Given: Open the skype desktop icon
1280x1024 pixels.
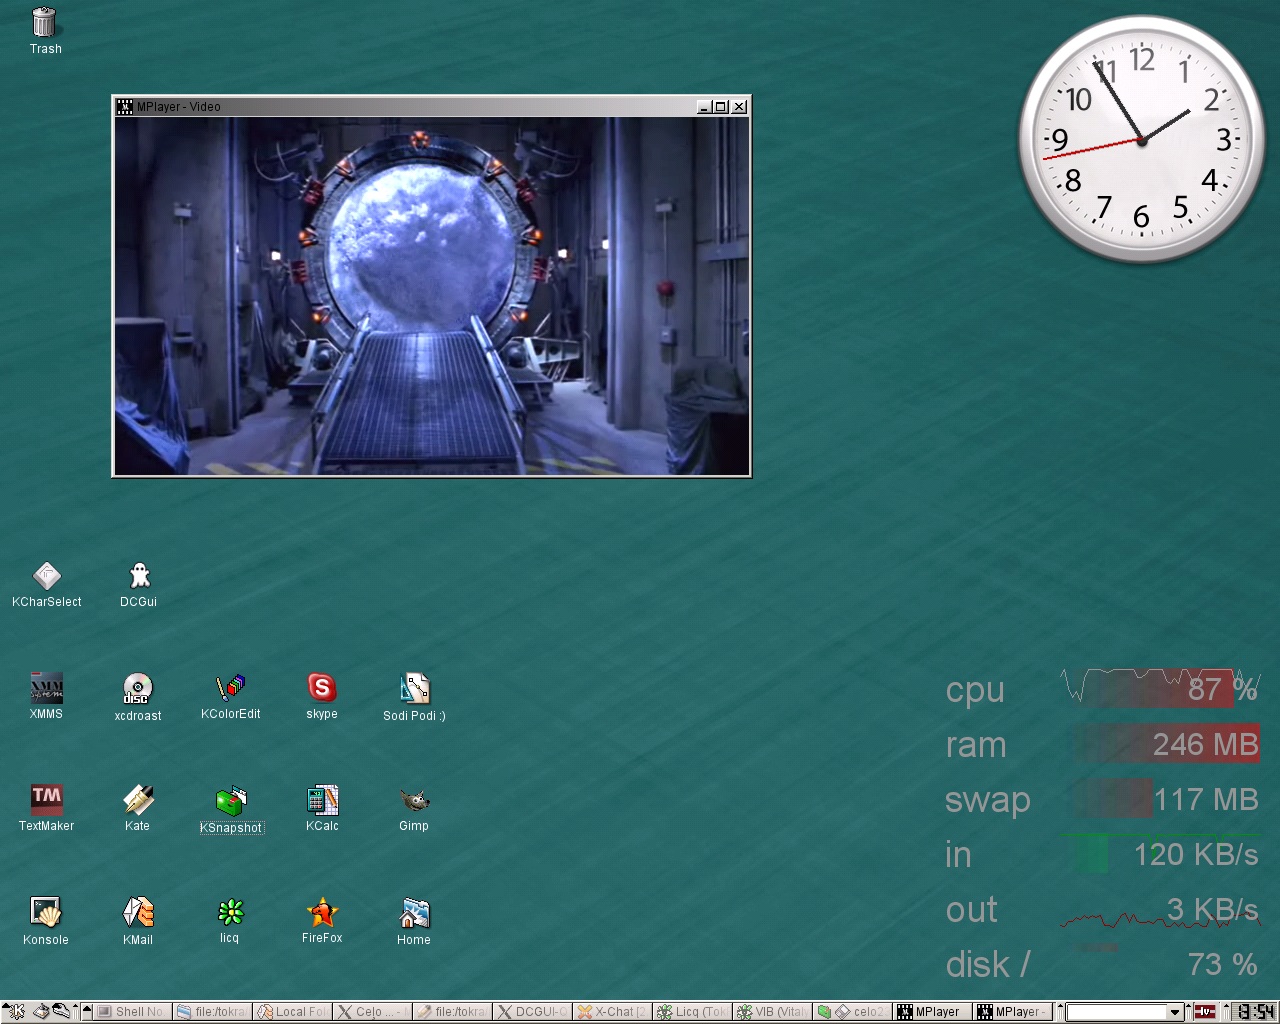Looking at the screenshot, I should pos(321,696).
